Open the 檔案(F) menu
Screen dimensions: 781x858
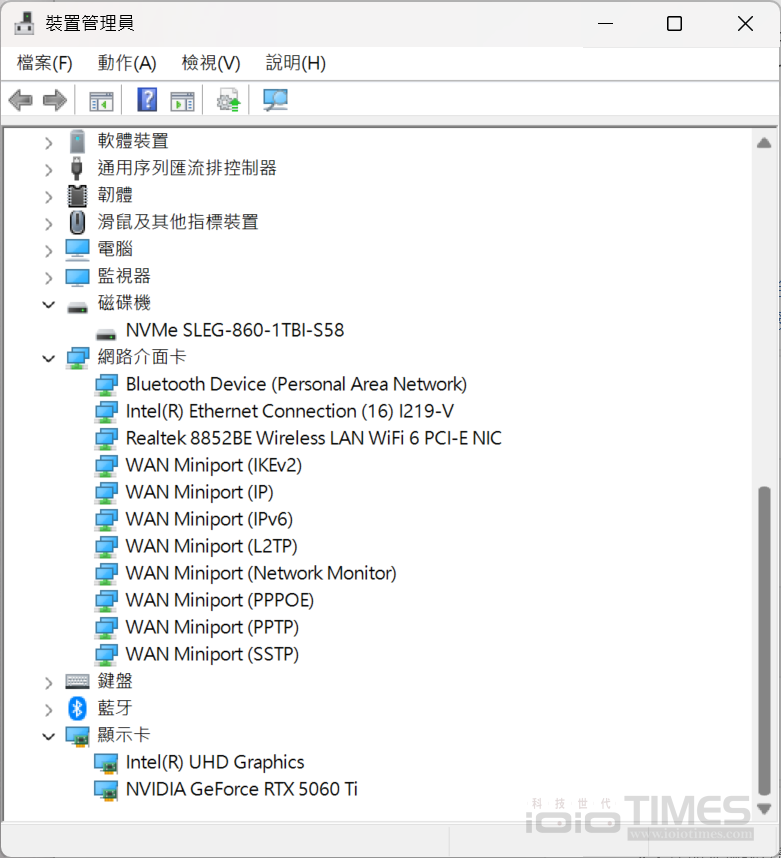pyautogui.click(x=44, y=63)
